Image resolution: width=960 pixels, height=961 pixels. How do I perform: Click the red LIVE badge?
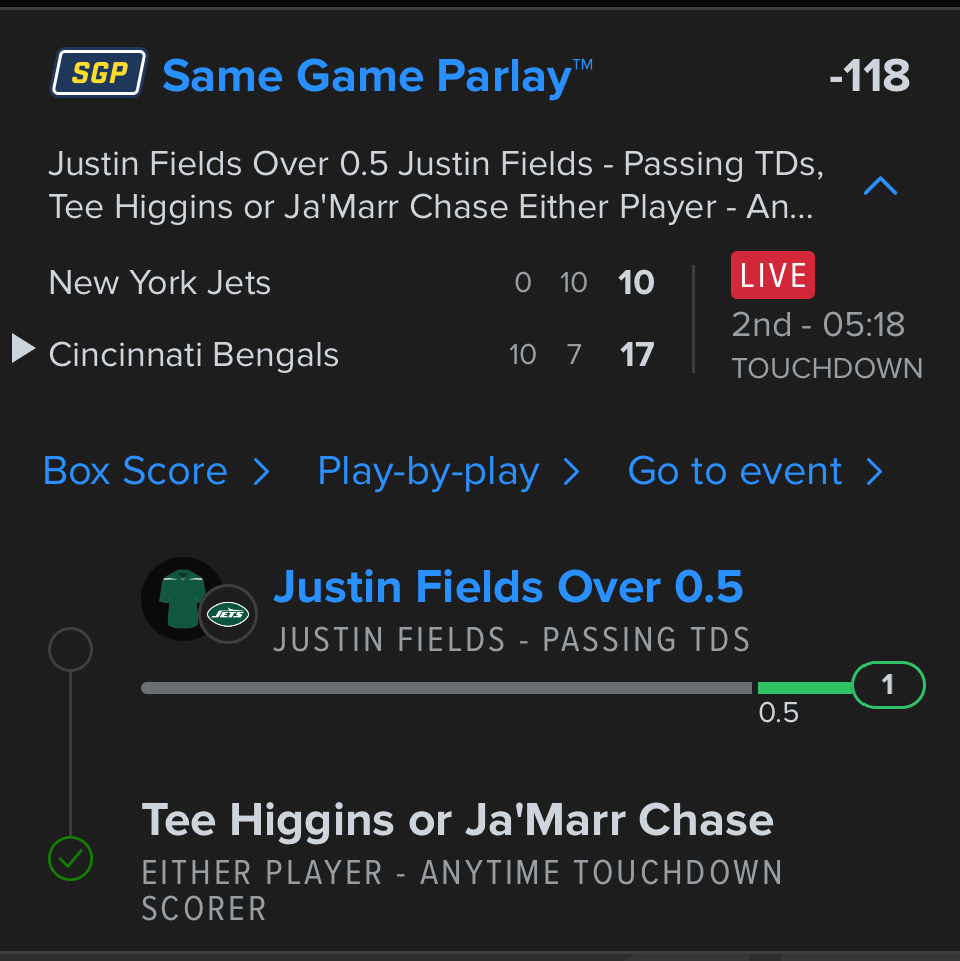pos(773,275)
